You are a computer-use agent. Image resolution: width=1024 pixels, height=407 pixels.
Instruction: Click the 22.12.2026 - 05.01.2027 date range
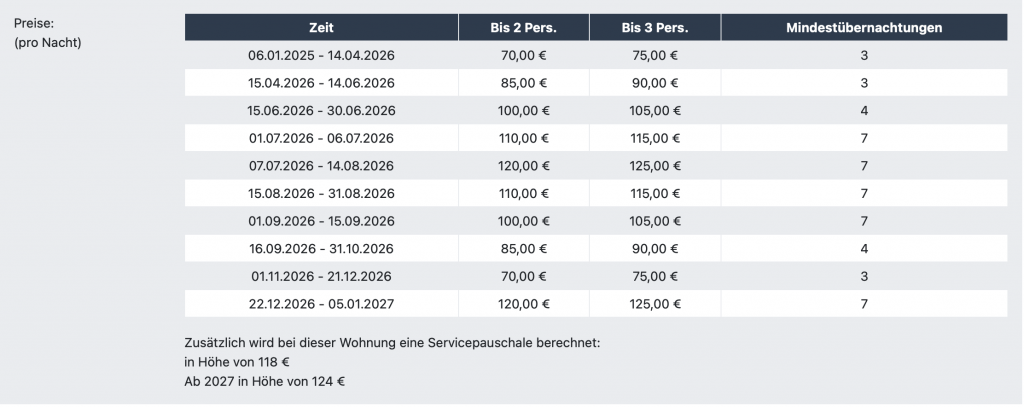(x=321, y=304)
